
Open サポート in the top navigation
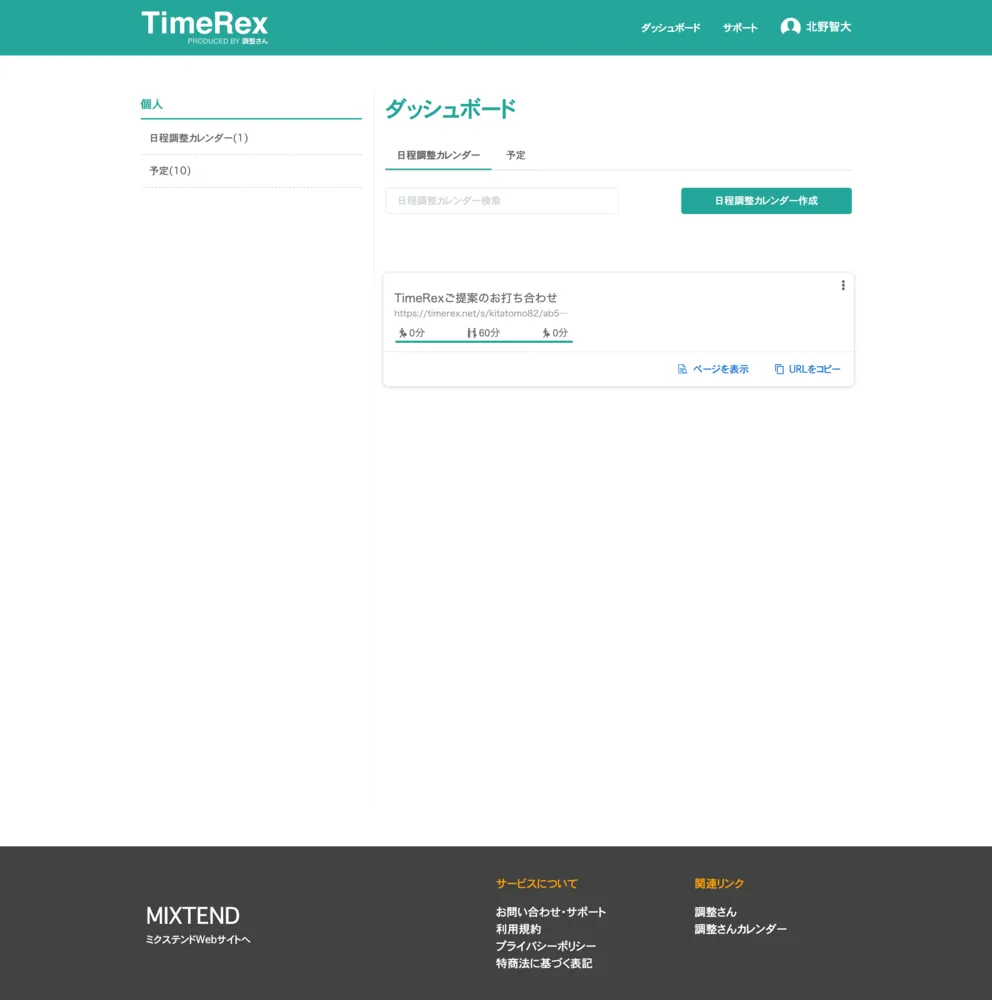(740, 28)
